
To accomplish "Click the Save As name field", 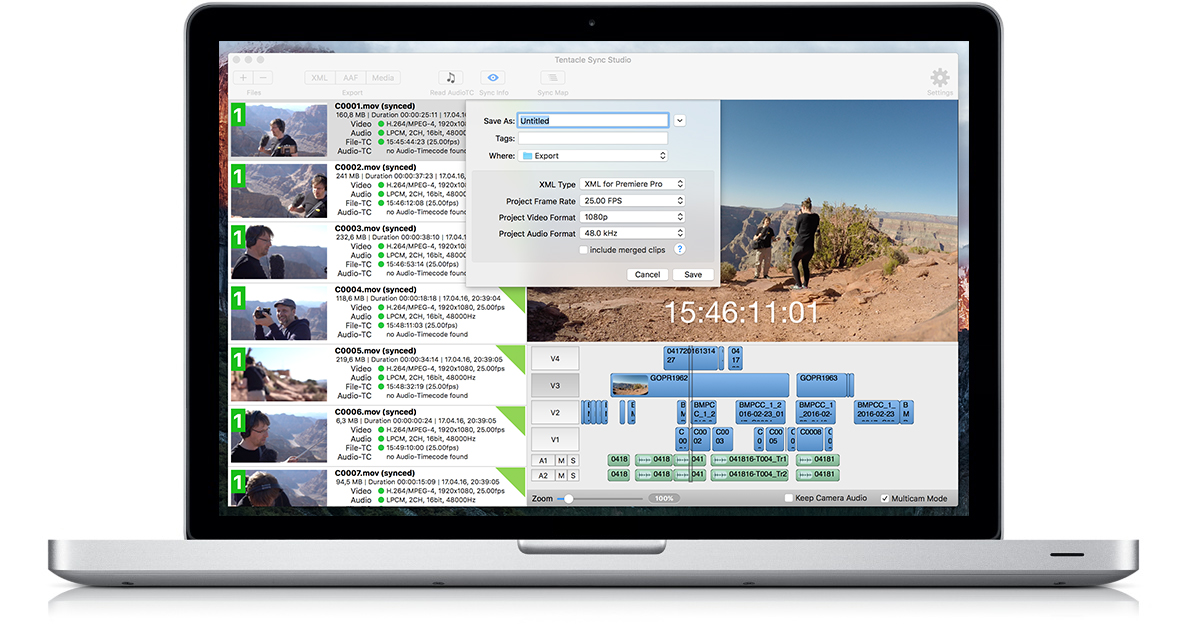I will [592, 121].
